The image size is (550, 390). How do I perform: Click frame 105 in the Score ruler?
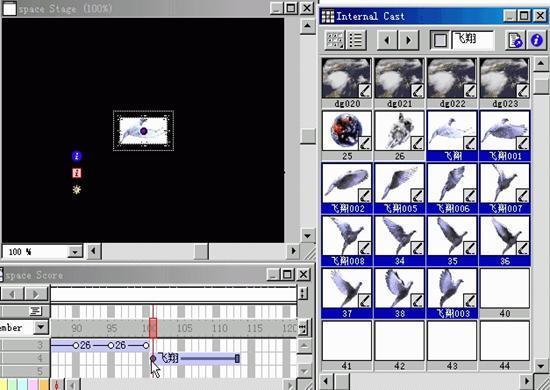184,328
